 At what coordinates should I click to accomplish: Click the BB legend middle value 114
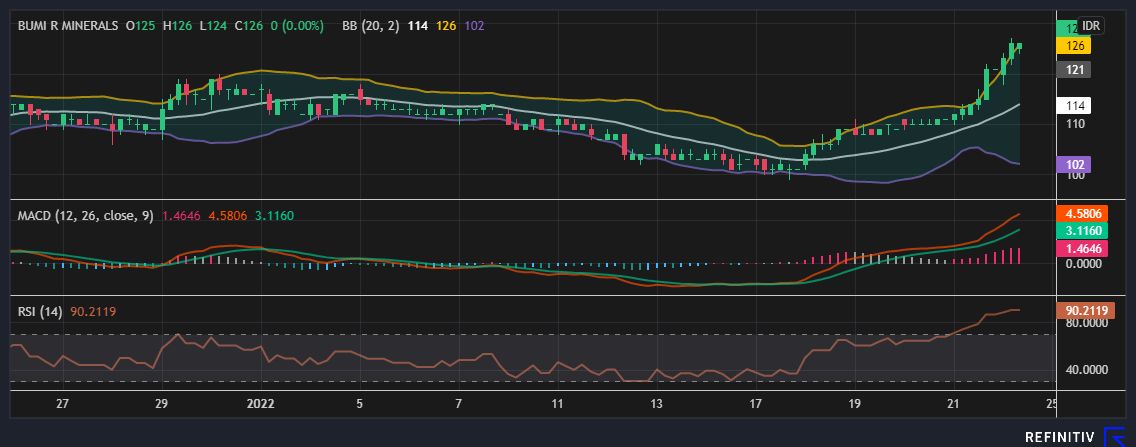[x=417, y=25]
